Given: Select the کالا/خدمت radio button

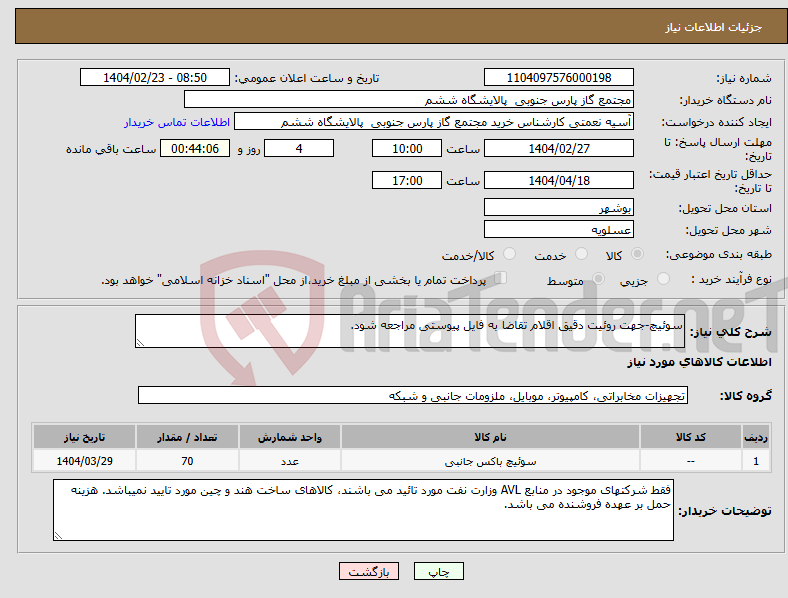Looking at the screenshot, I should pos(509,254).
